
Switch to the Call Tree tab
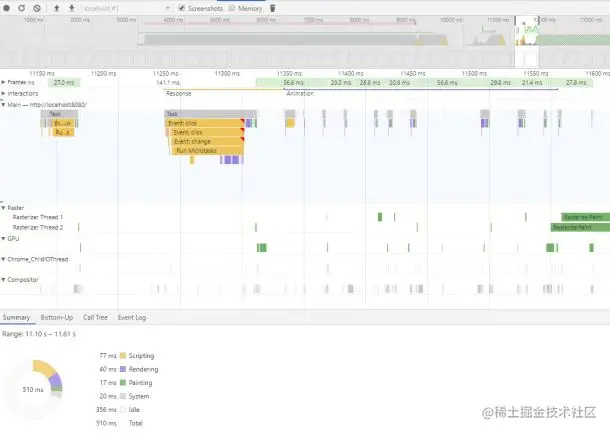pyautogui.click(x=95, y=317)
